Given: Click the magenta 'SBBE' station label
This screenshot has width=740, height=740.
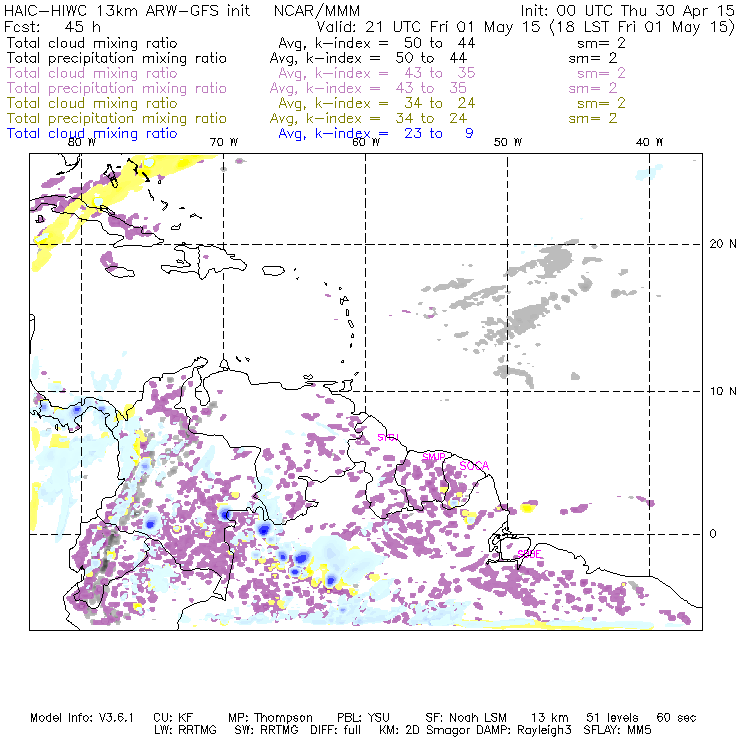Looking at the screenshot, I should click(x=529, y=554).
